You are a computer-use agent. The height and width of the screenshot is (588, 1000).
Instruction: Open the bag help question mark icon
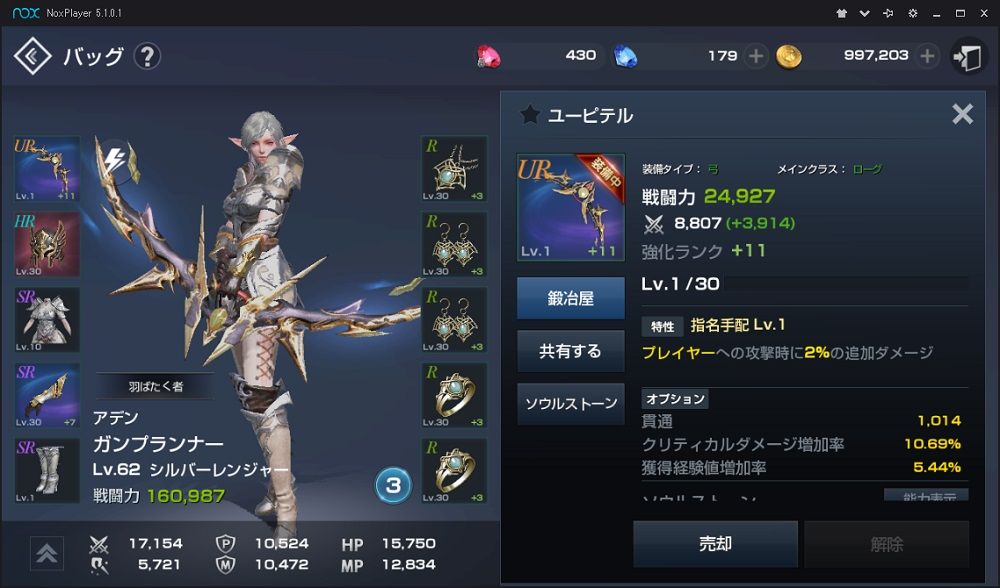pos(147,56)
